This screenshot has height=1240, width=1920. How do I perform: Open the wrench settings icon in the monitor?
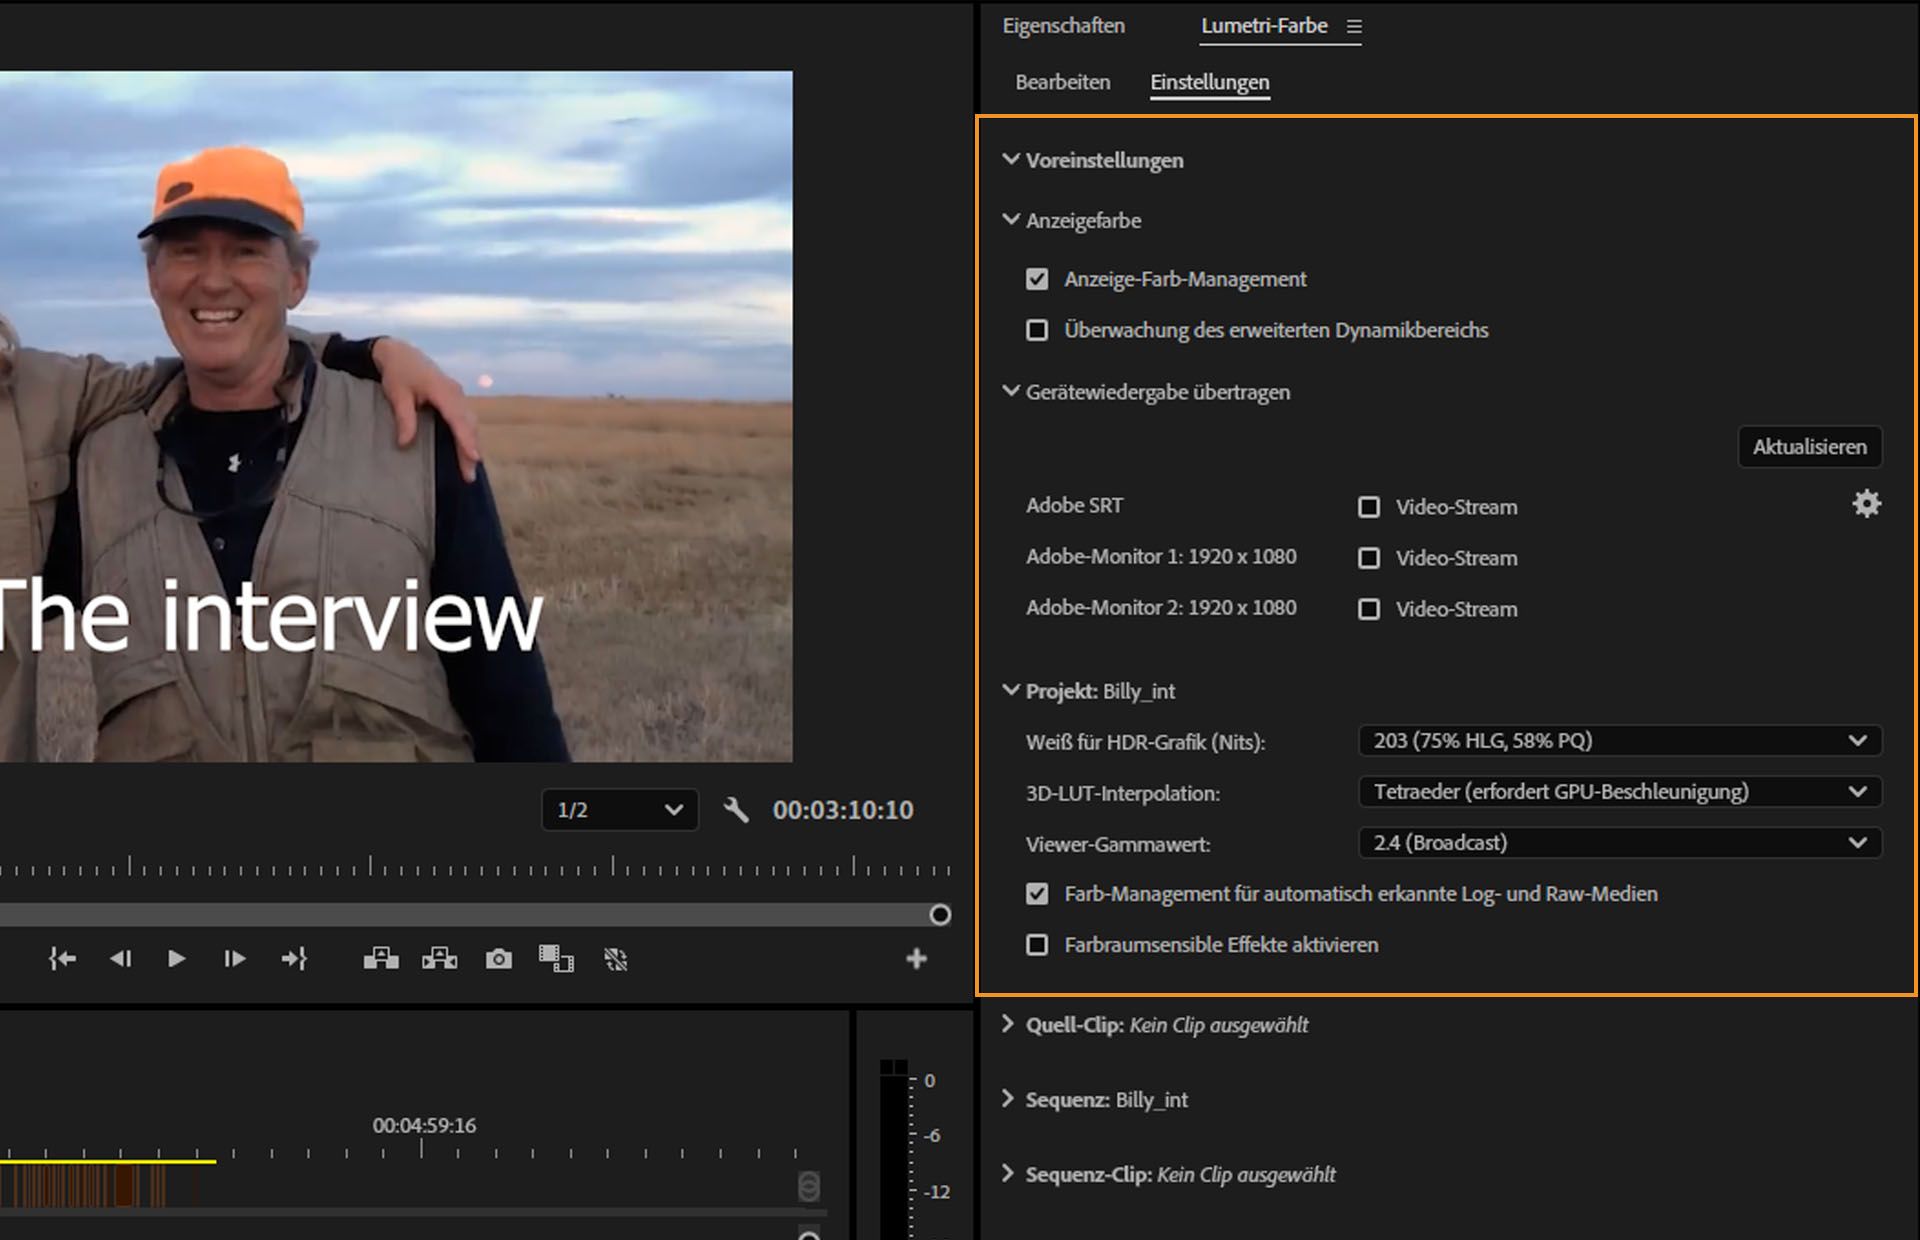737,811
